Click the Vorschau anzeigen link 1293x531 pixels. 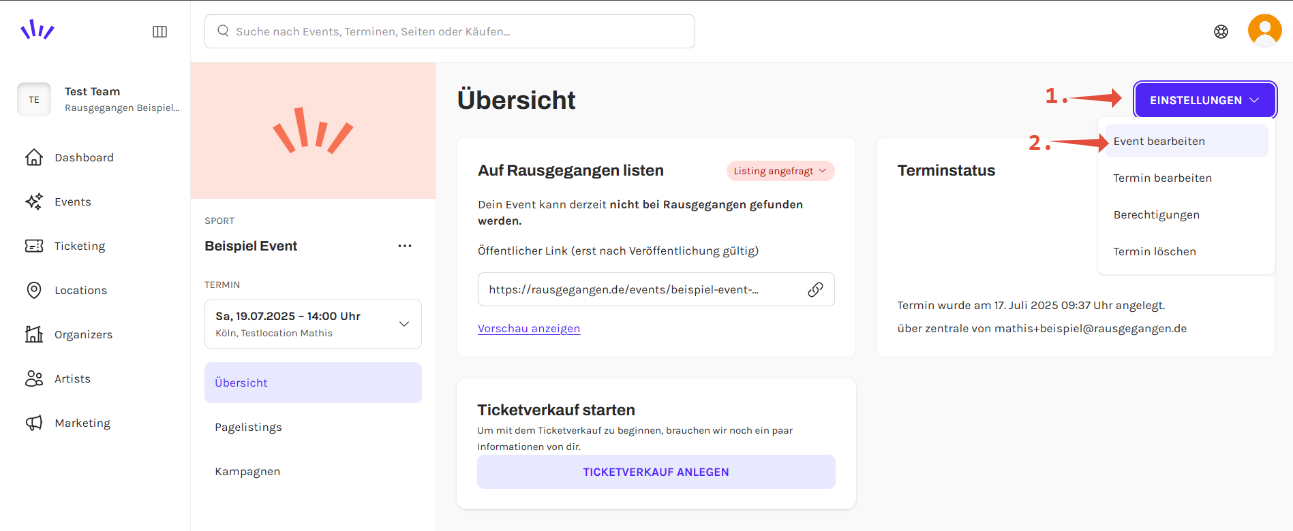click(529, 328)
